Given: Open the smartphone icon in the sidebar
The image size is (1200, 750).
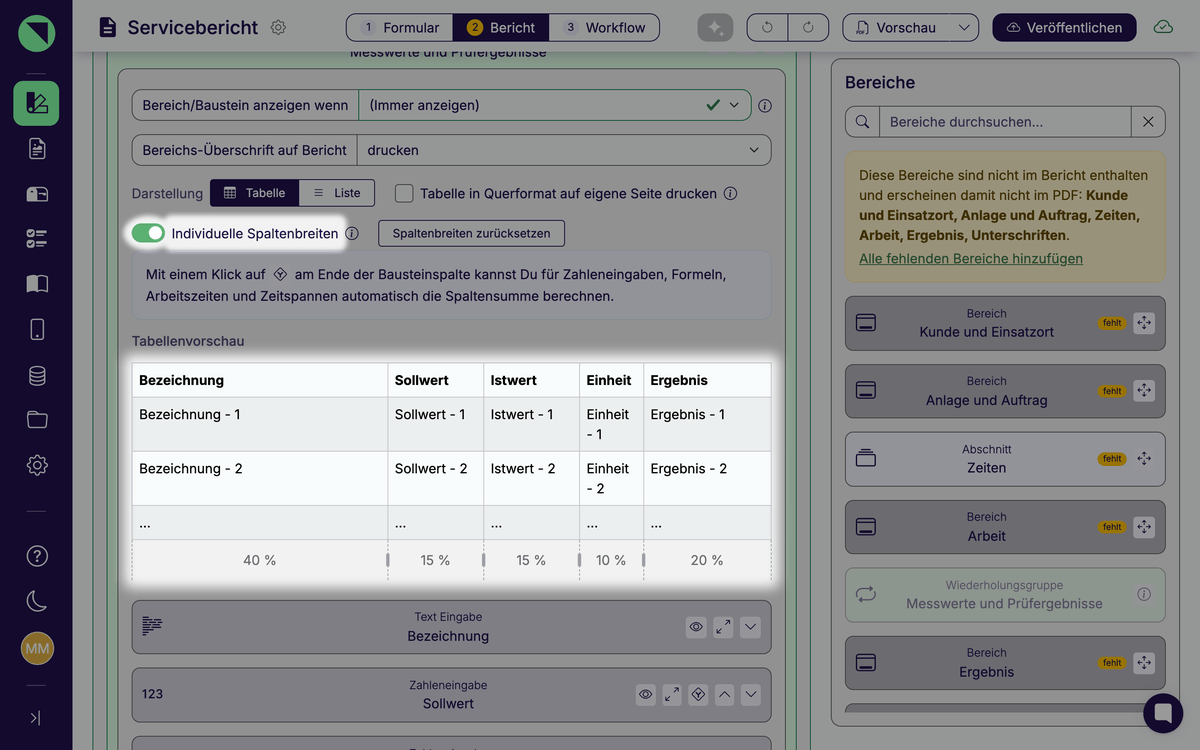Looking at the screenshot, I should coord(37,329).
